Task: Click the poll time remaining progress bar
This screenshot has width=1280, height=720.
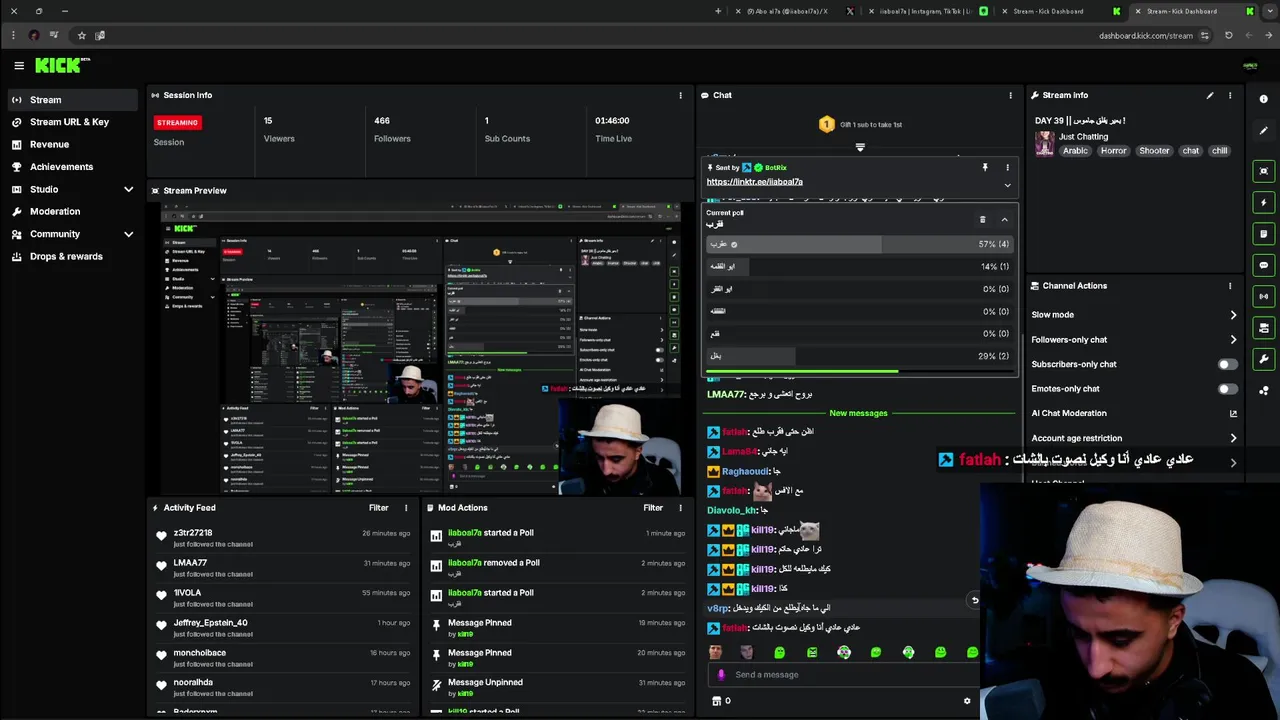Action: tap(859, 372)
